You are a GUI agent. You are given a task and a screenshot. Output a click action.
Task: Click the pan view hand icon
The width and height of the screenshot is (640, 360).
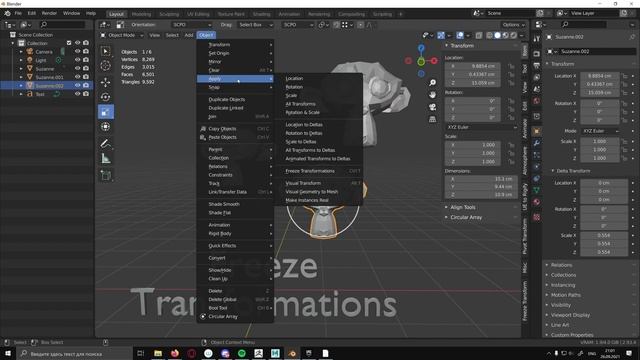(x=432, y=95)
